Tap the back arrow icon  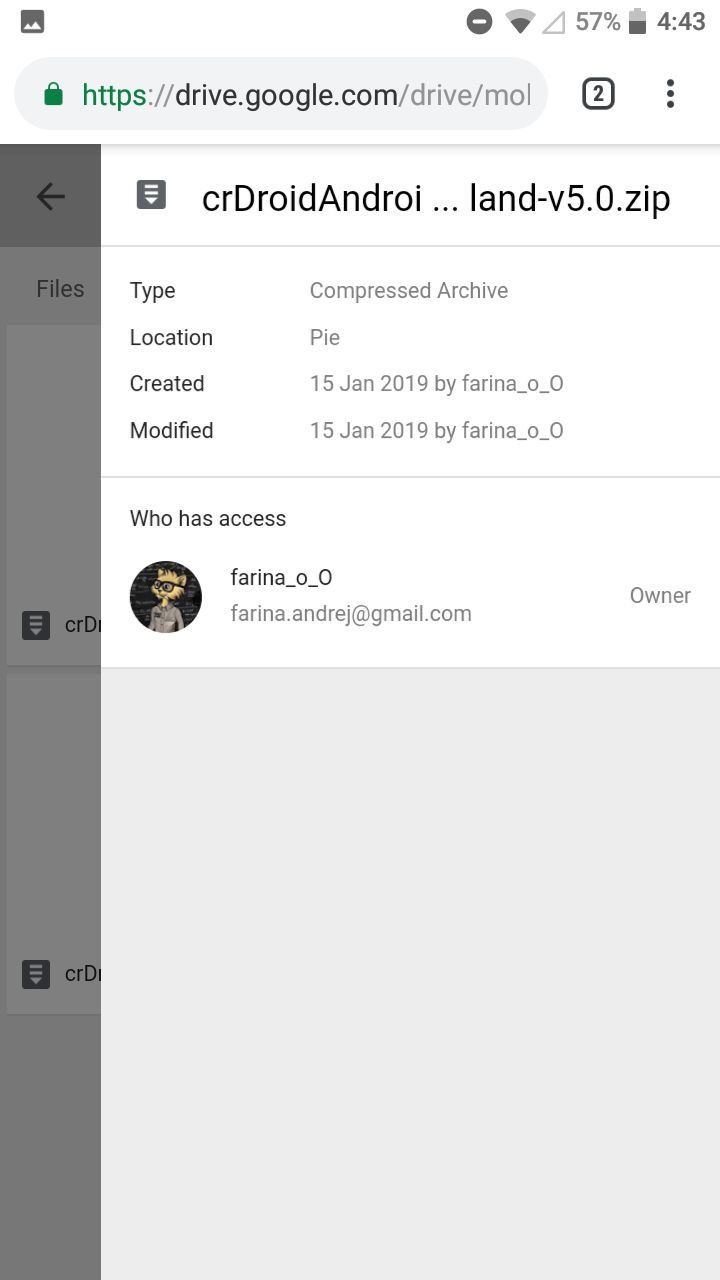[x=50, y=196]
